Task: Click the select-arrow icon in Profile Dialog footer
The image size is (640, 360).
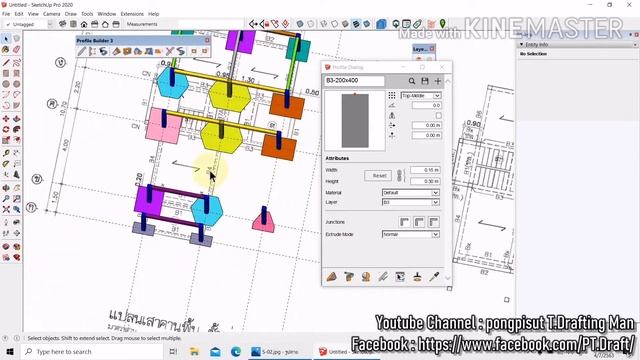Action: pyautogui.click(x=400, y=277)
